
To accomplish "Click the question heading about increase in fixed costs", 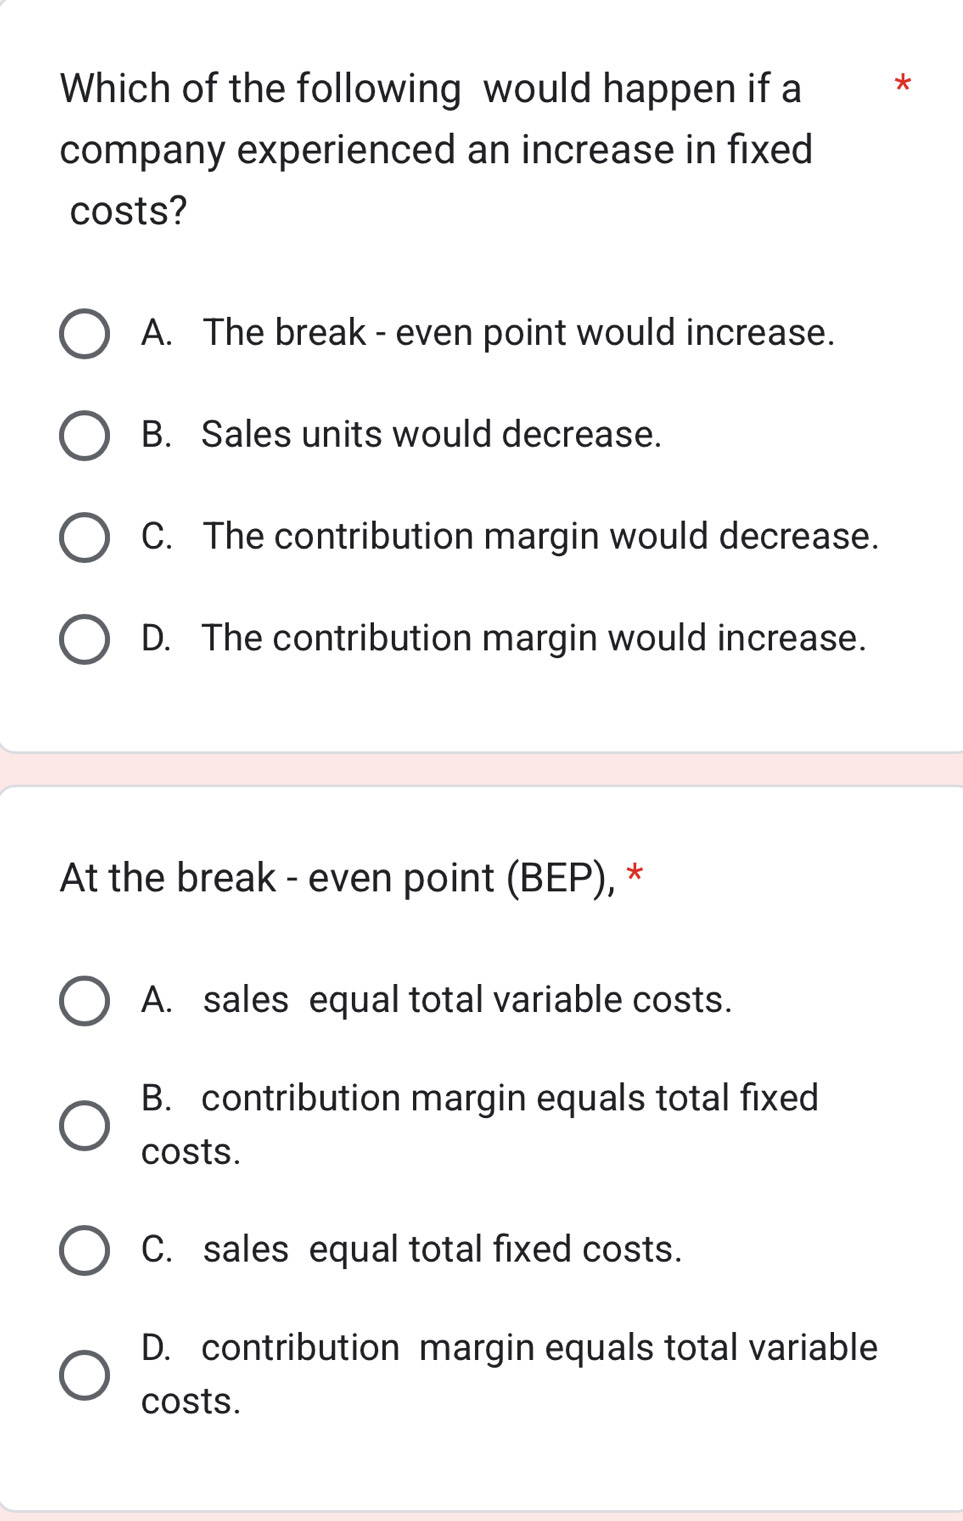I will click(436, 149).
